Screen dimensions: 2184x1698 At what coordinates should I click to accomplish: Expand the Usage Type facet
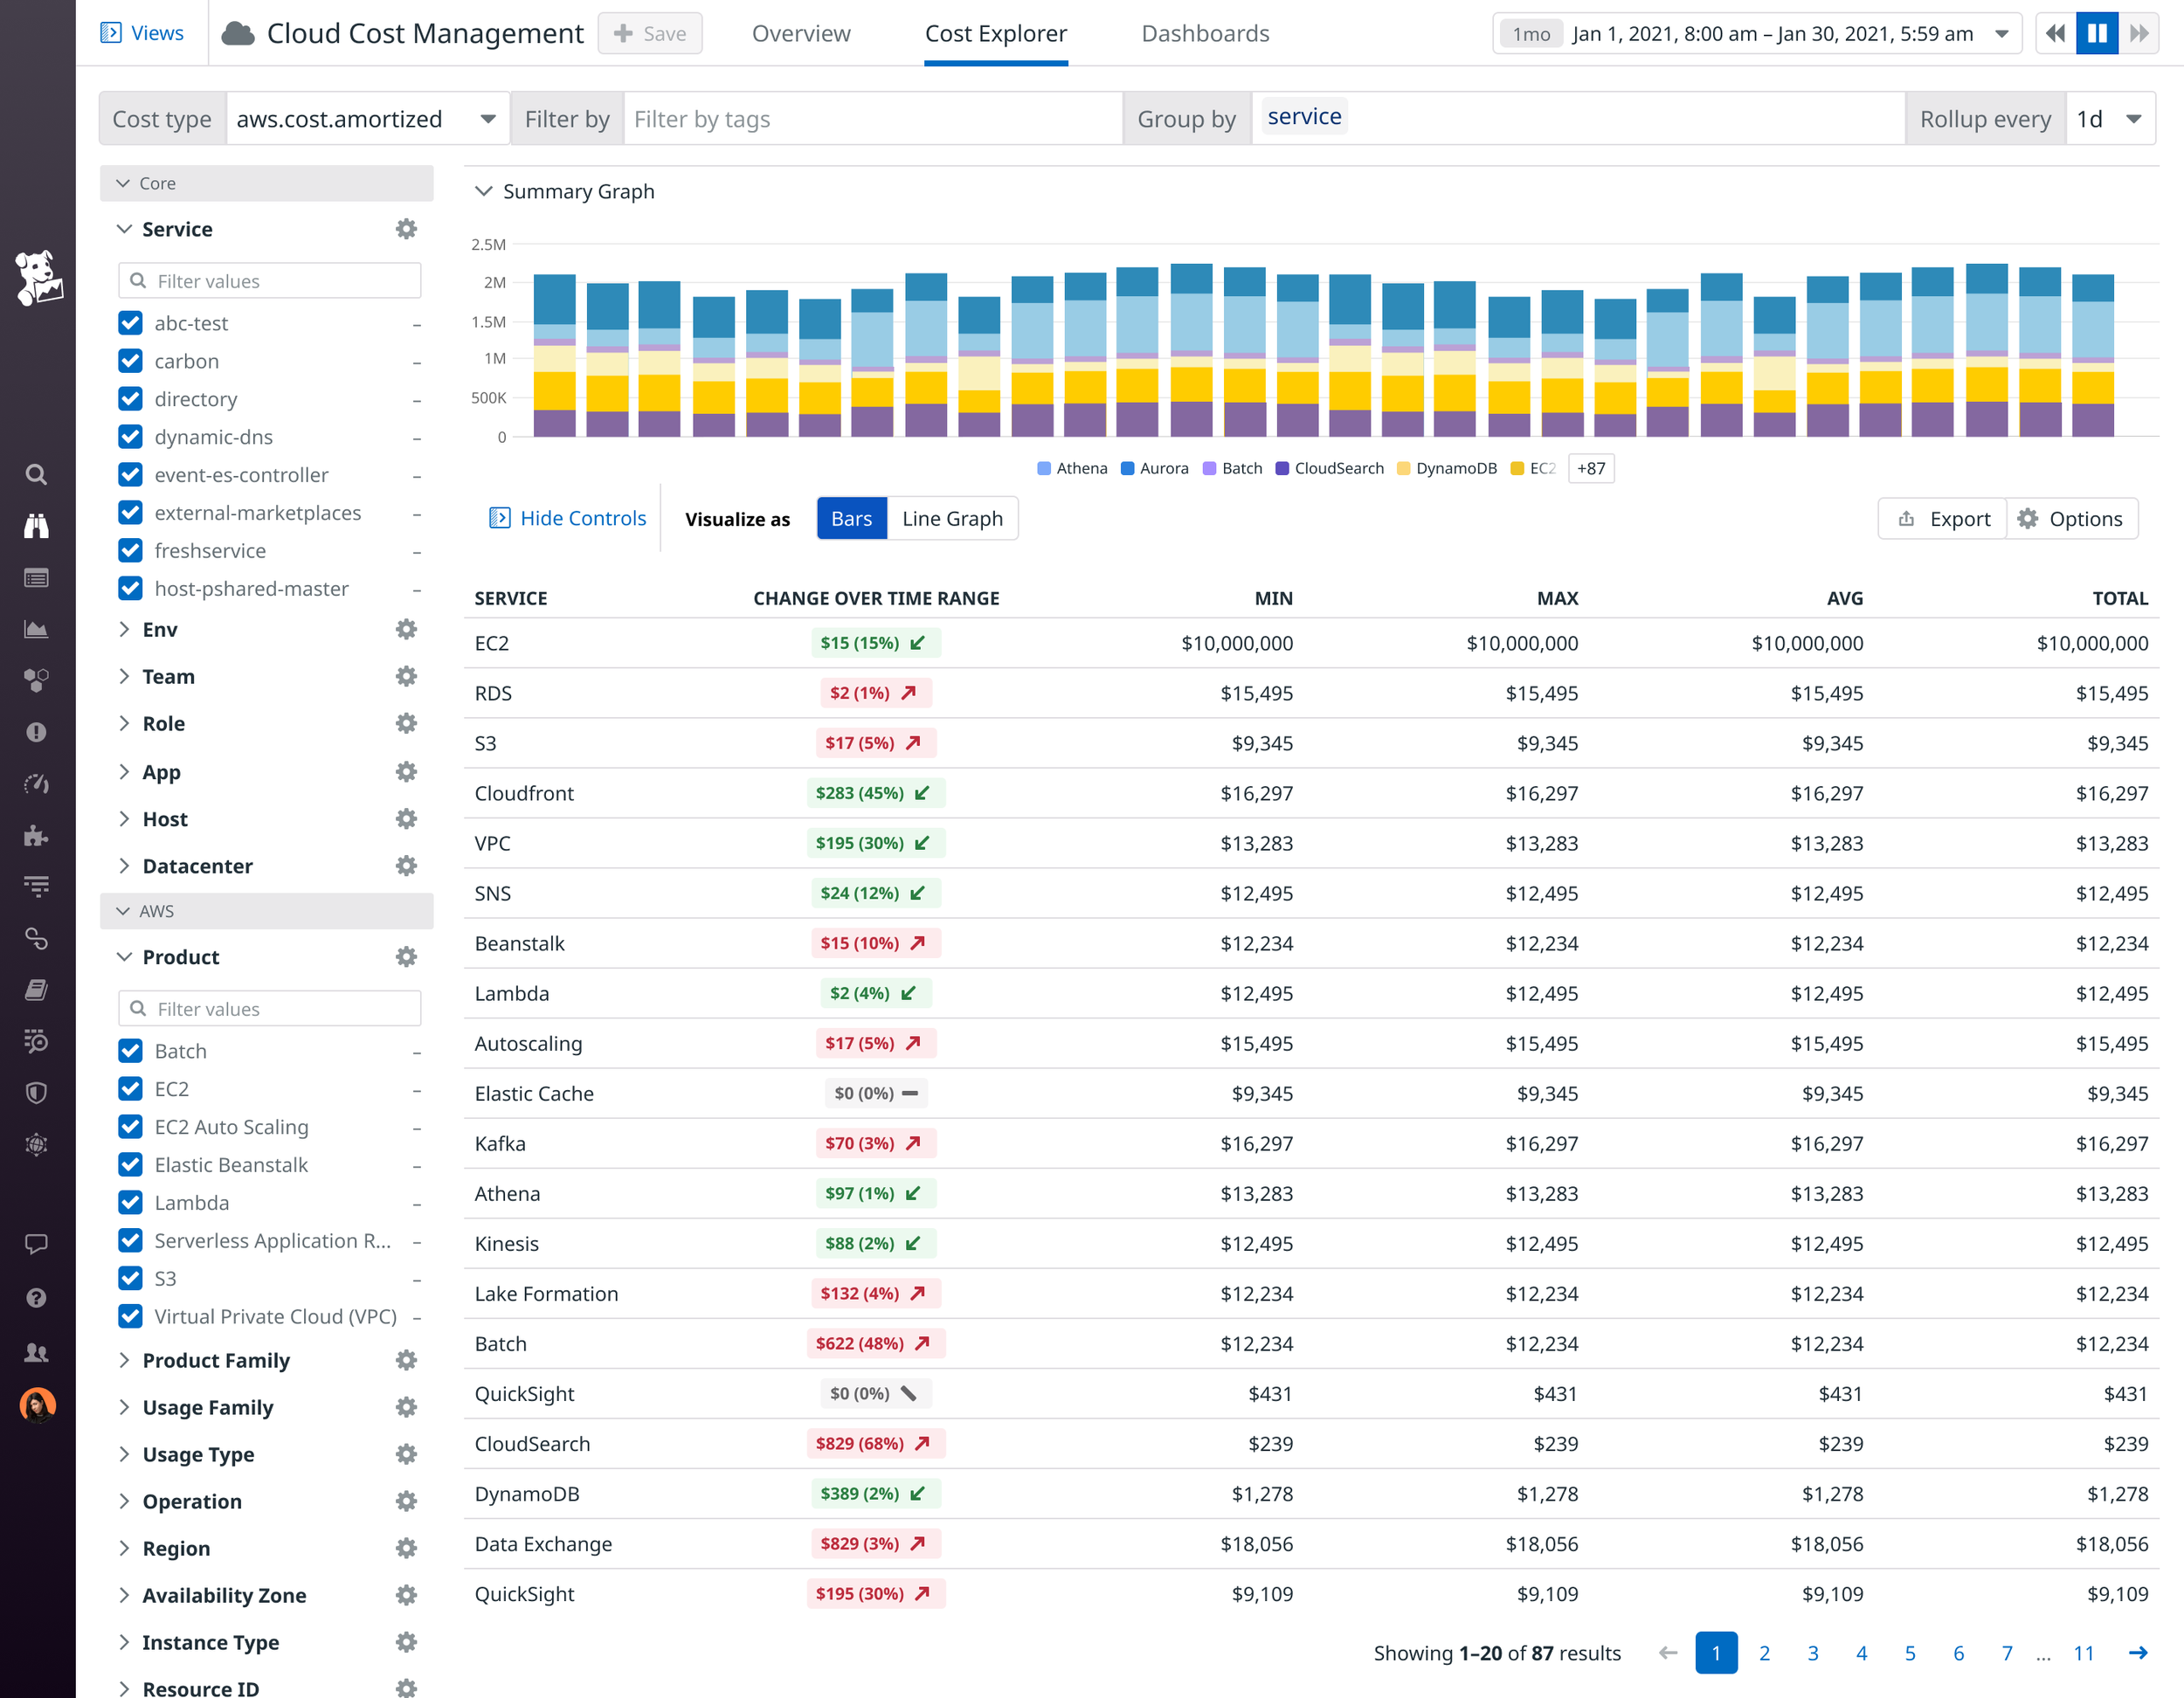tap(124, 1454)
